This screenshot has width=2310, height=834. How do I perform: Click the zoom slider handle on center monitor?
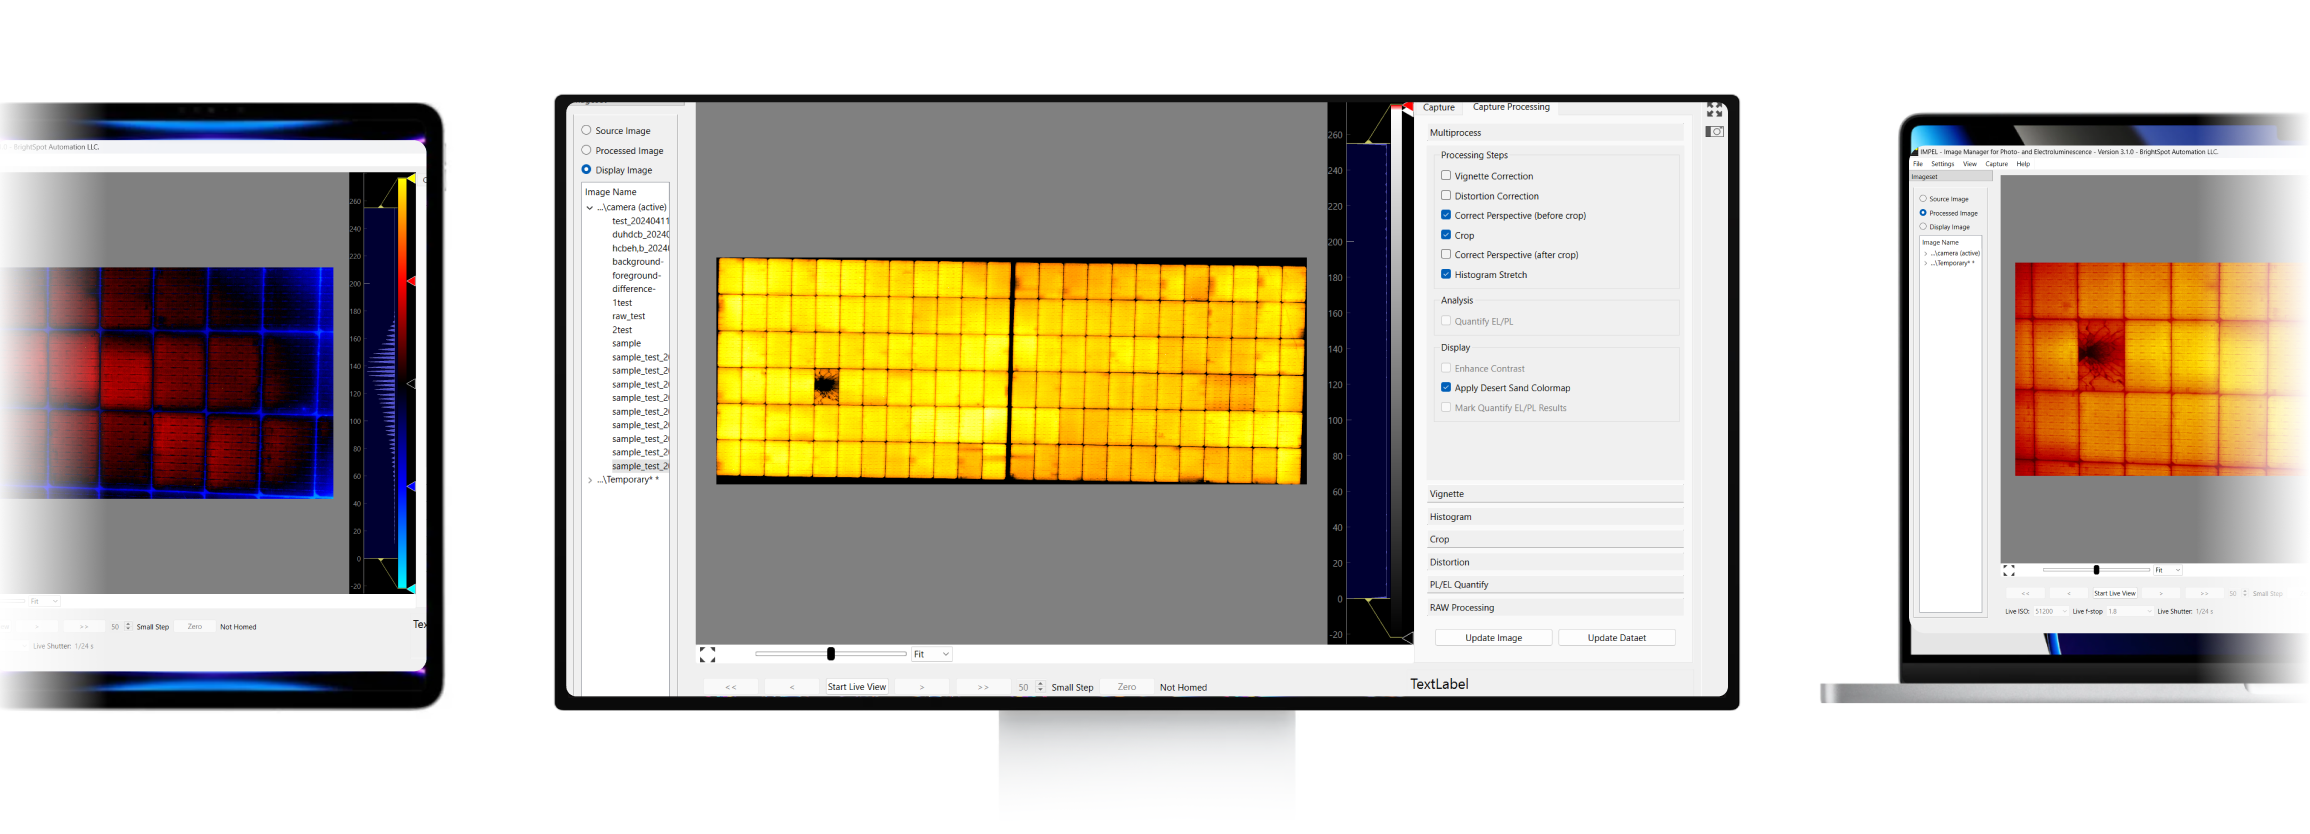pos(831,654)
